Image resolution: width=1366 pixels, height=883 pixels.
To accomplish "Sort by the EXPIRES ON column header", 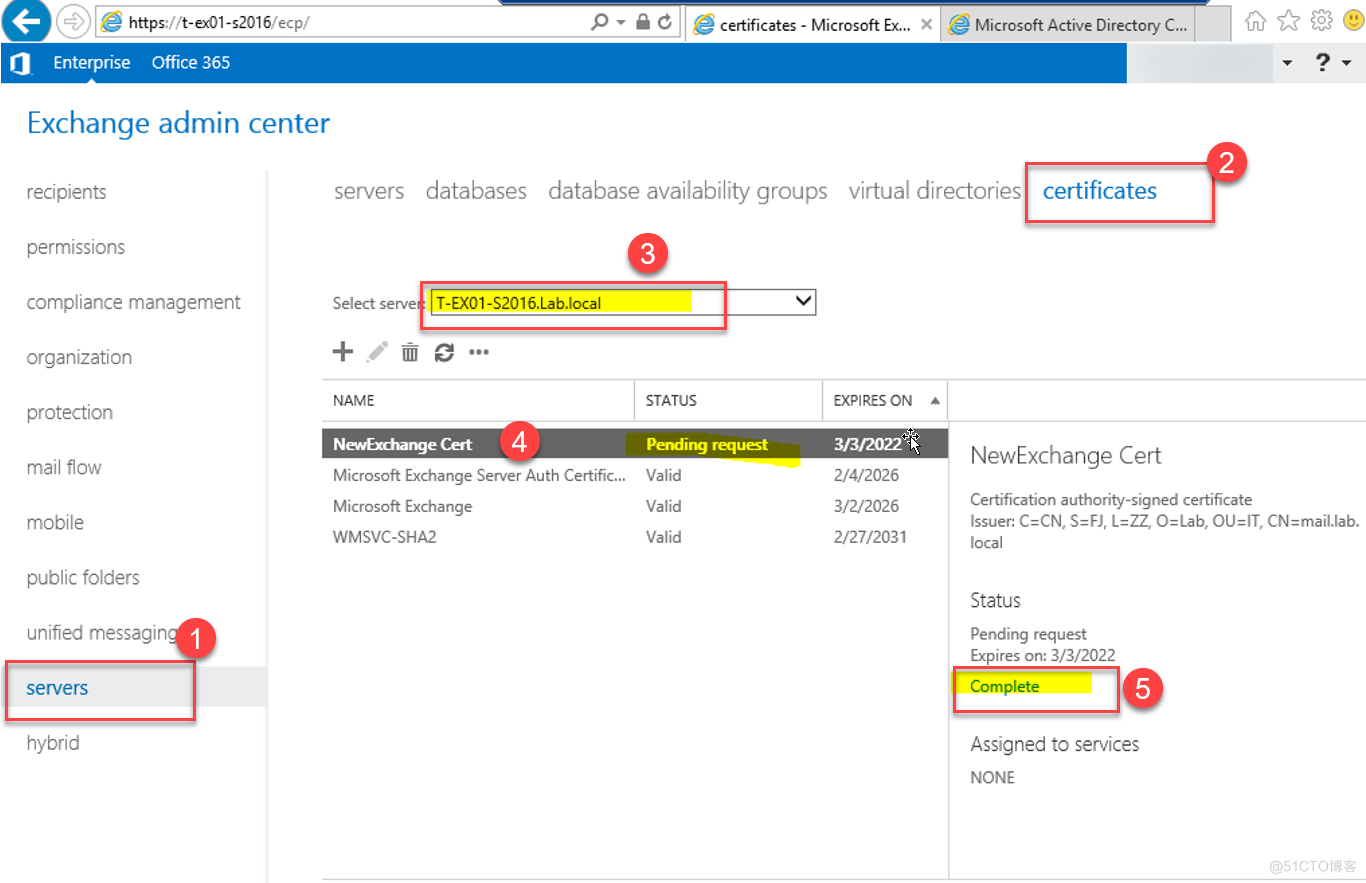I will pos(885,400).
